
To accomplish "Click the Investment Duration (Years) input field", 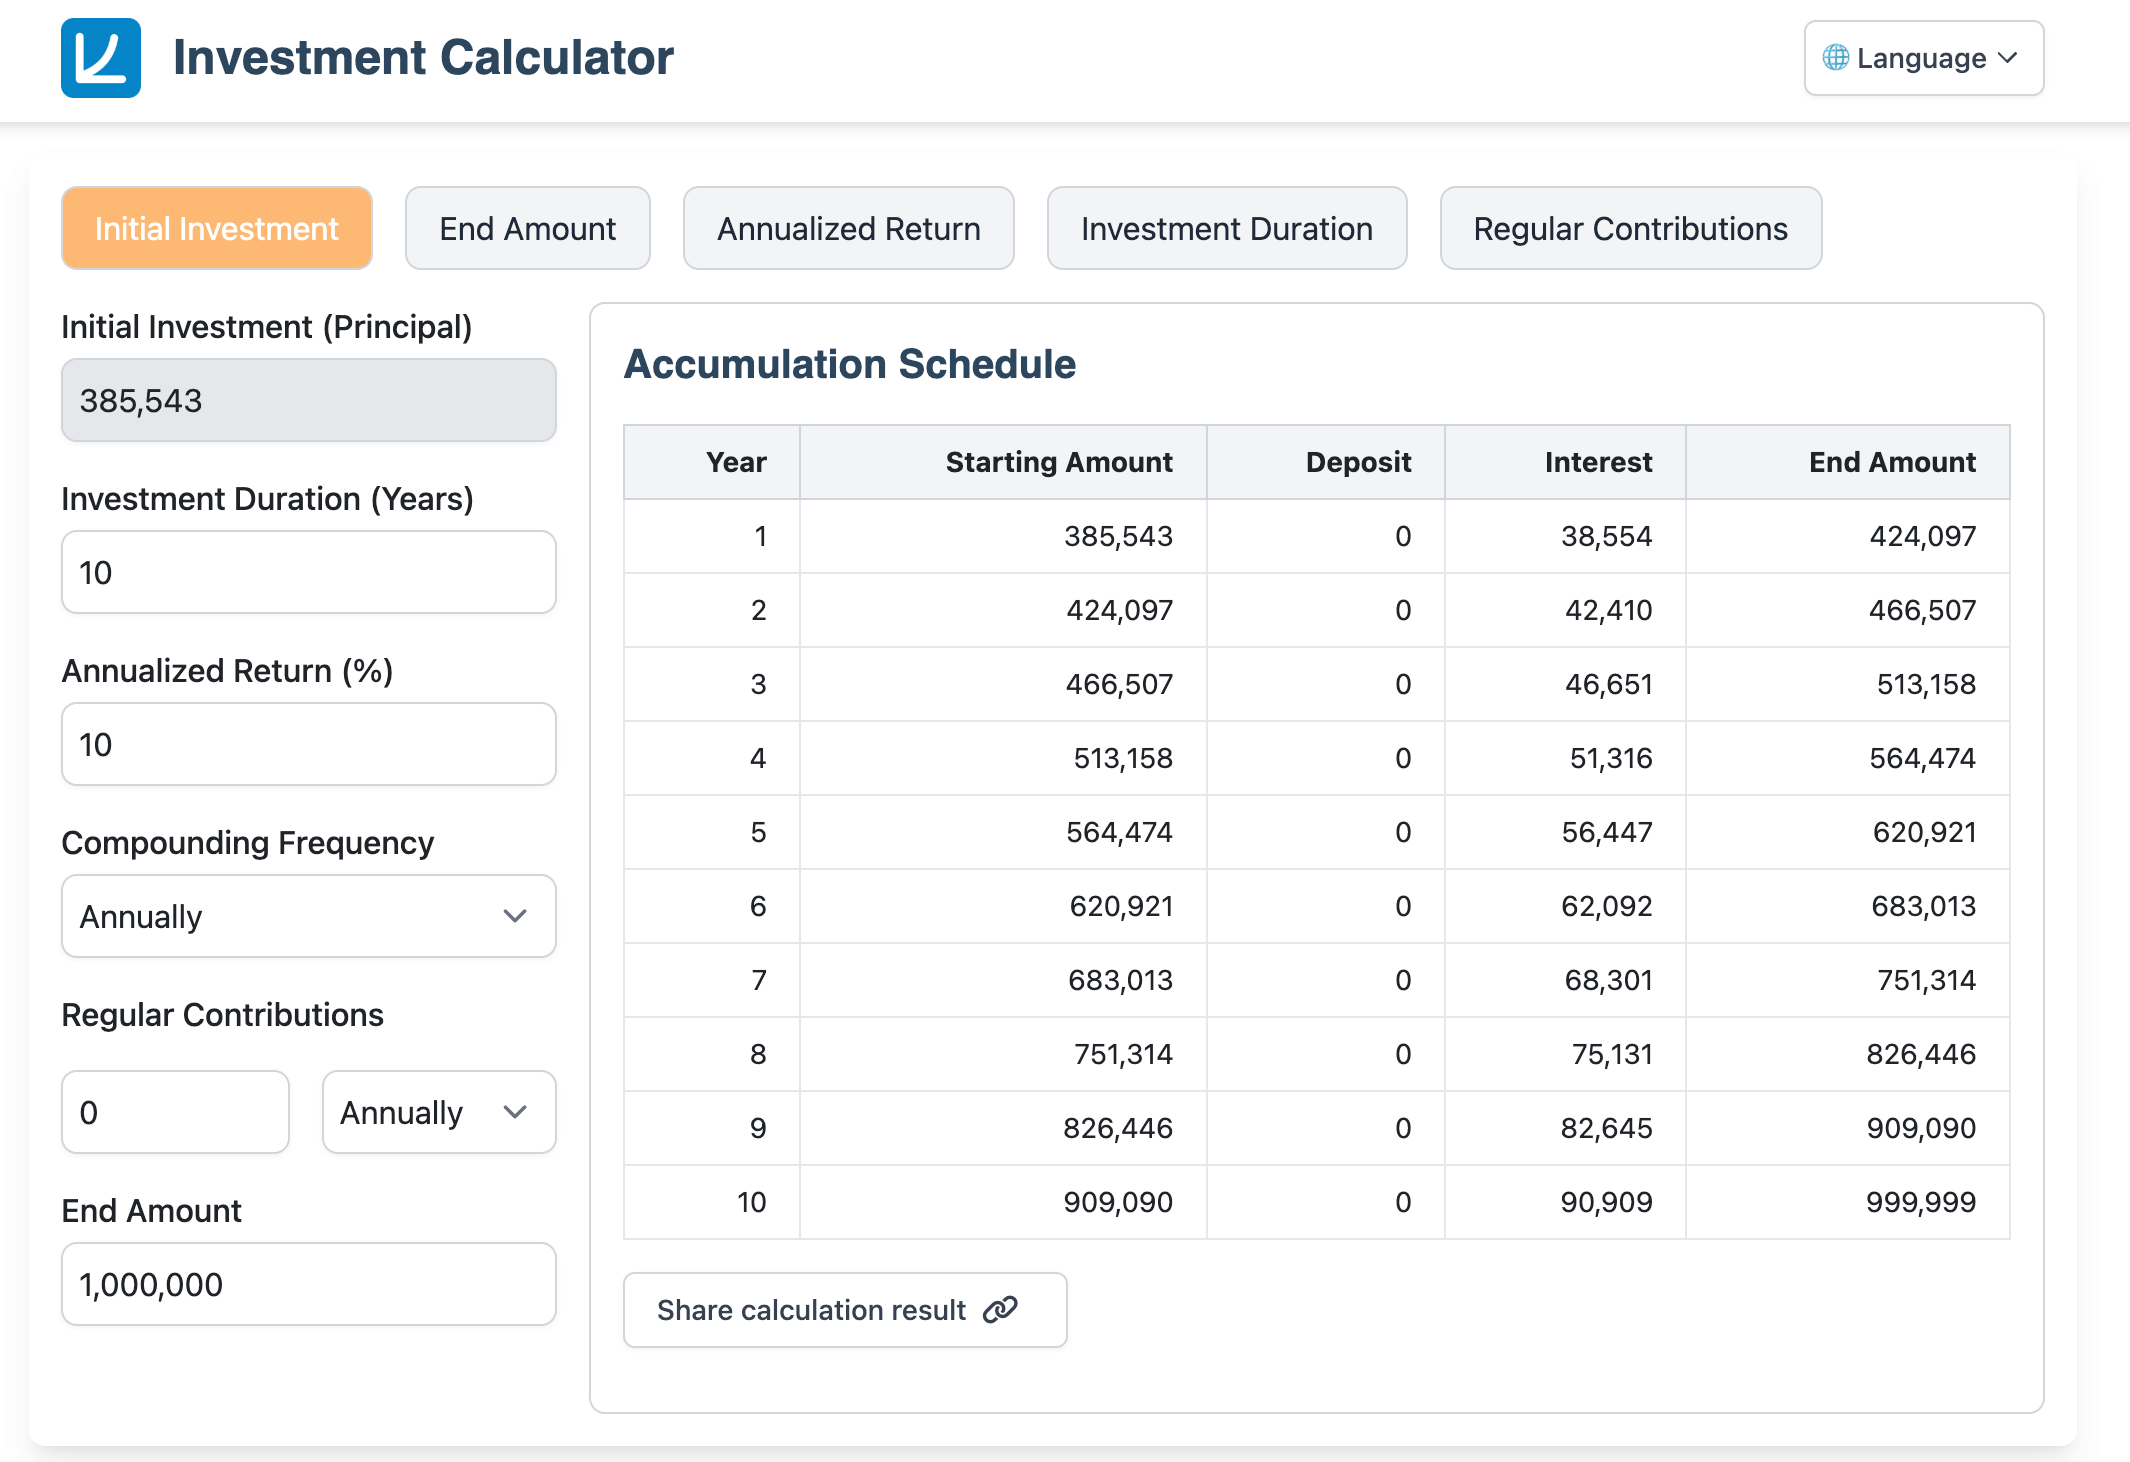I will 308,571.
